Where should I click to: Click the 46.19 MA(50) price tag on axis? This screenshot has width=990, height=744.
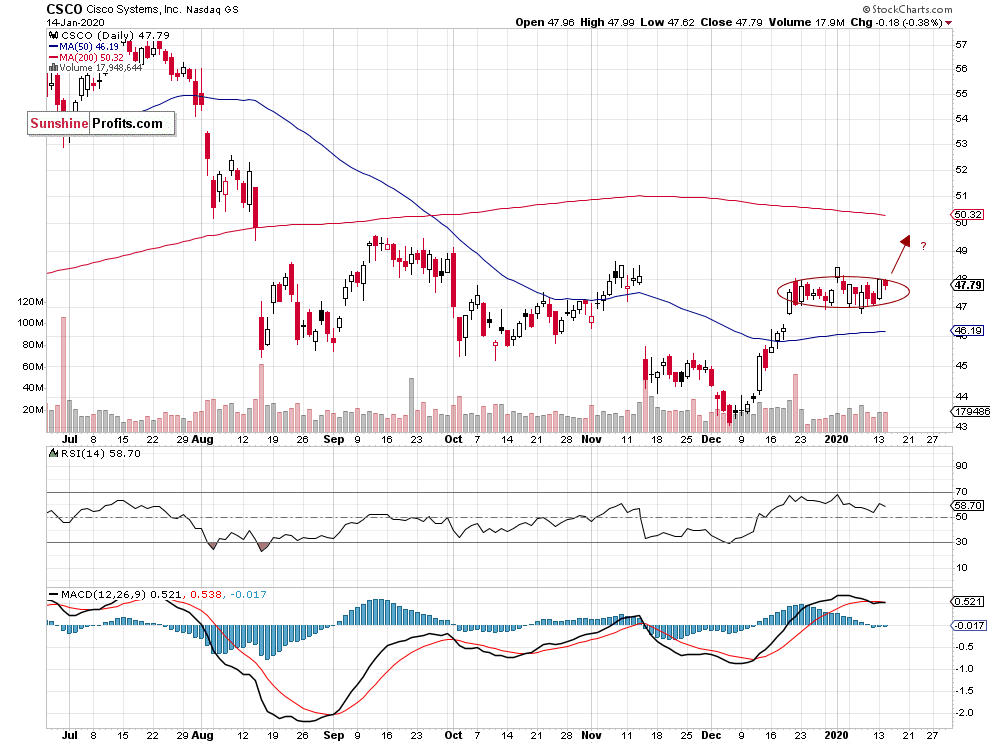[x=967, y=330]
